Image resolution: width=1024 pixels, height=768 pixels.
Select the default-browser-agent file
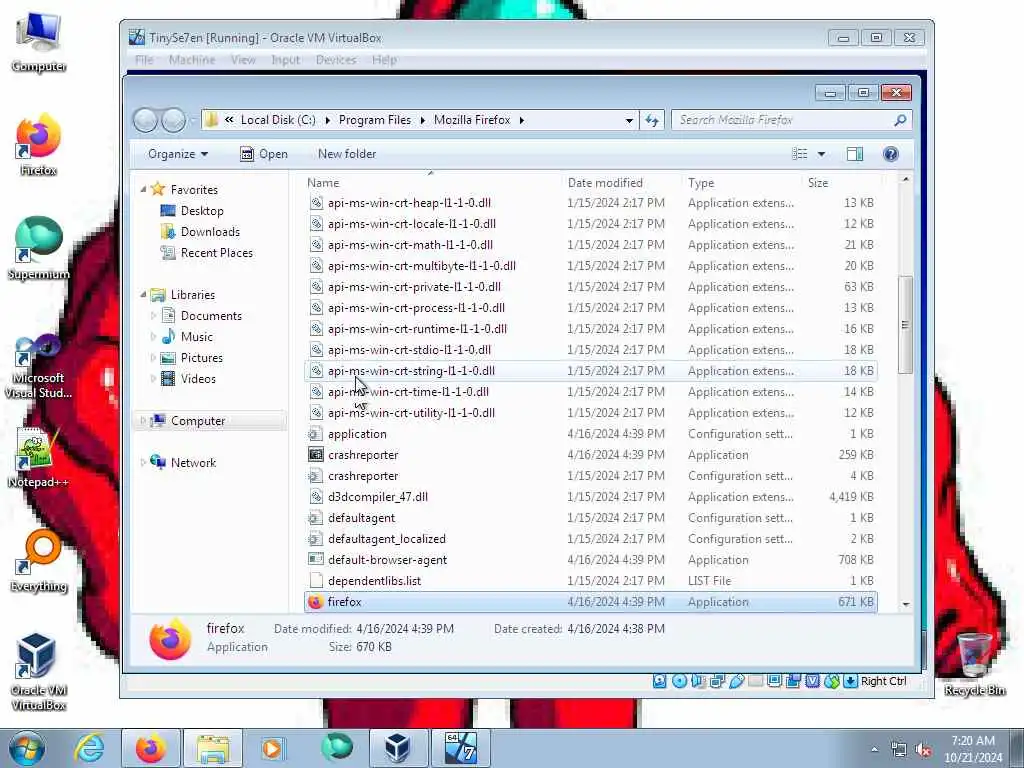tap(590, 560)
